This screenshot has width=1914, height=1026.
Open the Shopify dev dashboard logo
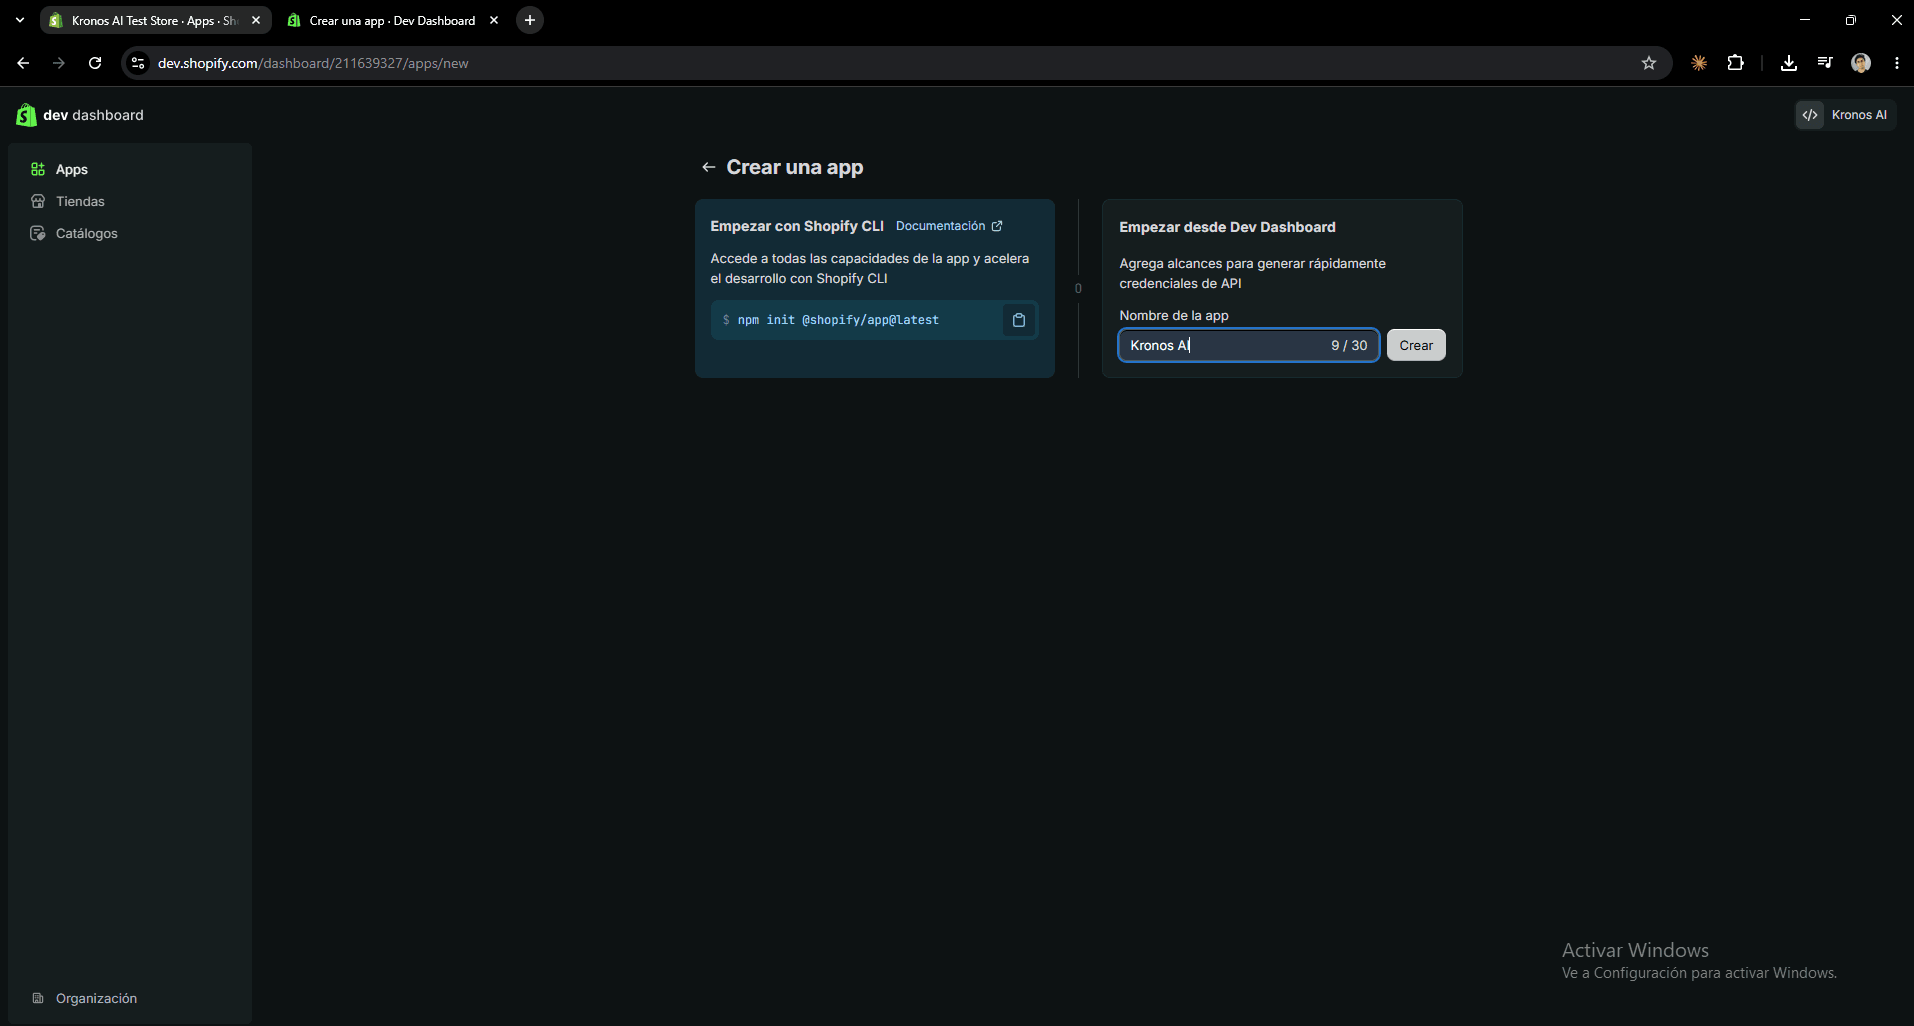(80, 115)
